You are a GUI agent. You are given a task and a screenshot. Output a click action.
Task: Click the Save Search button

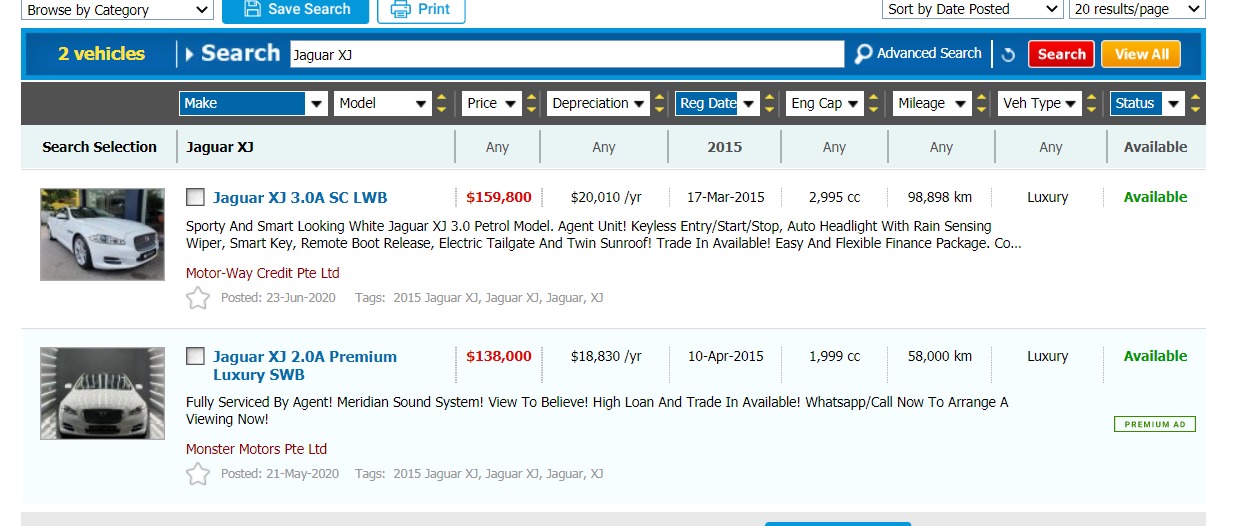295,10
